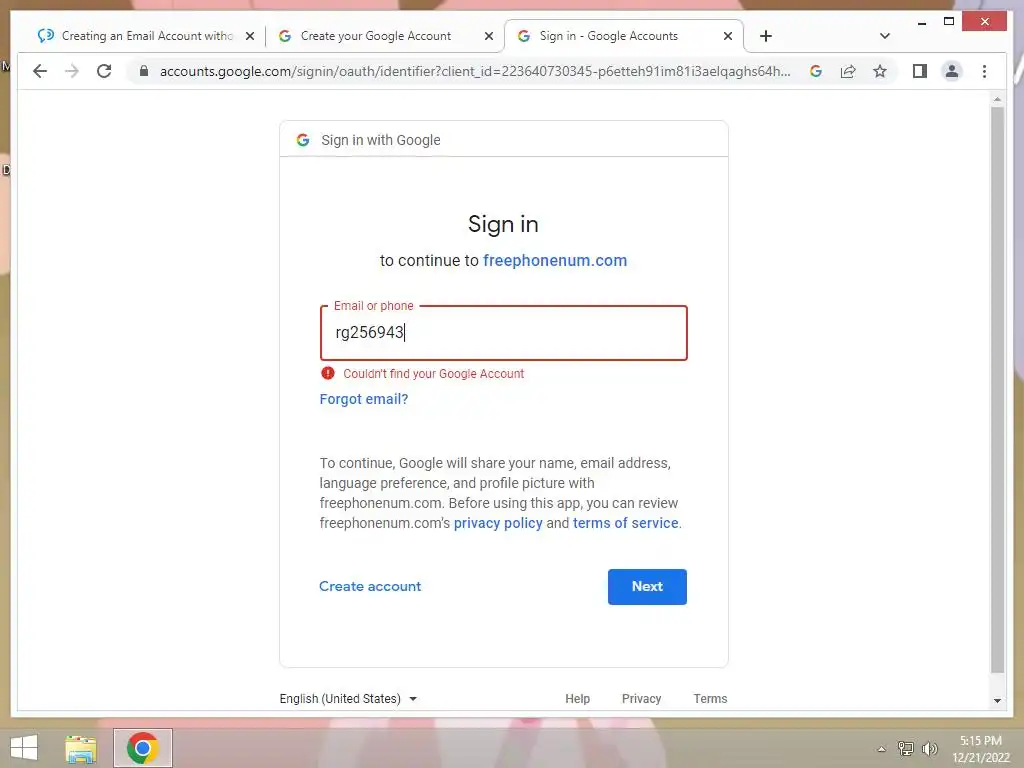The image size is (1024, 768).
Task: Click the Create account link
Action: click(370, 586)
